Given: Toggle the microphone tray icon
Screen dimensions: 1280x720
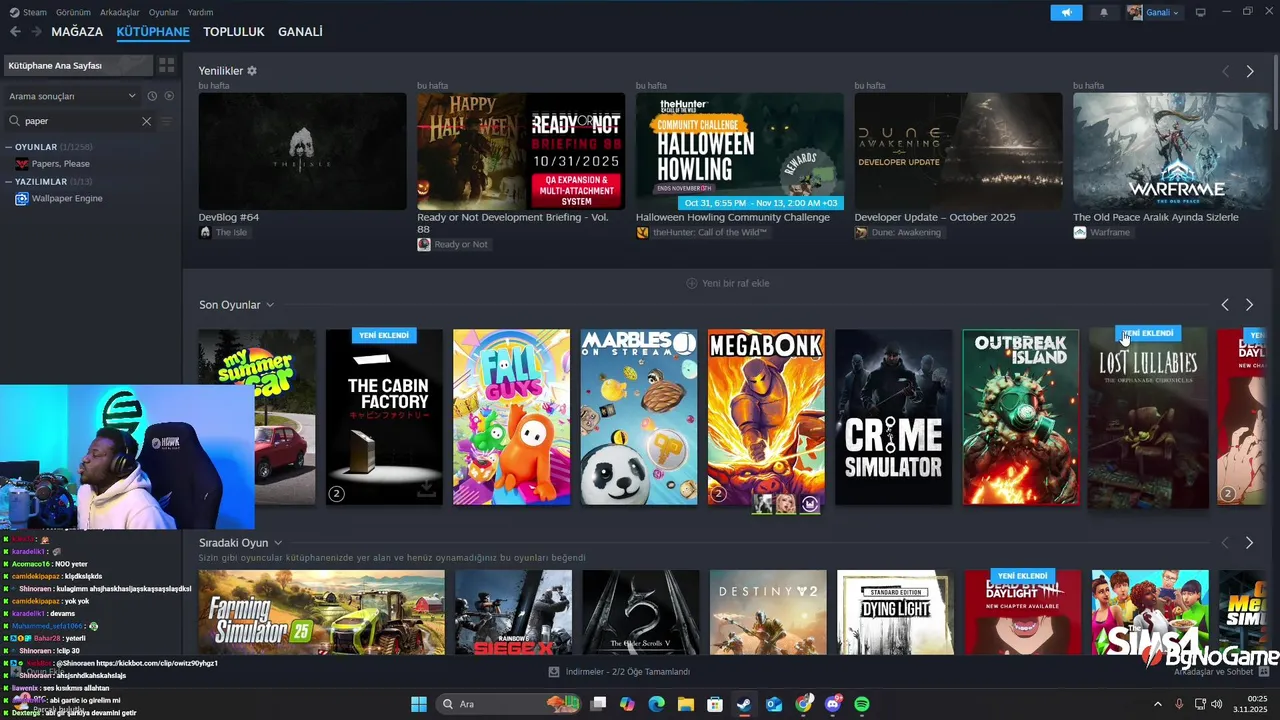Looking at the screenshot, I should [x=1179, y=704].
